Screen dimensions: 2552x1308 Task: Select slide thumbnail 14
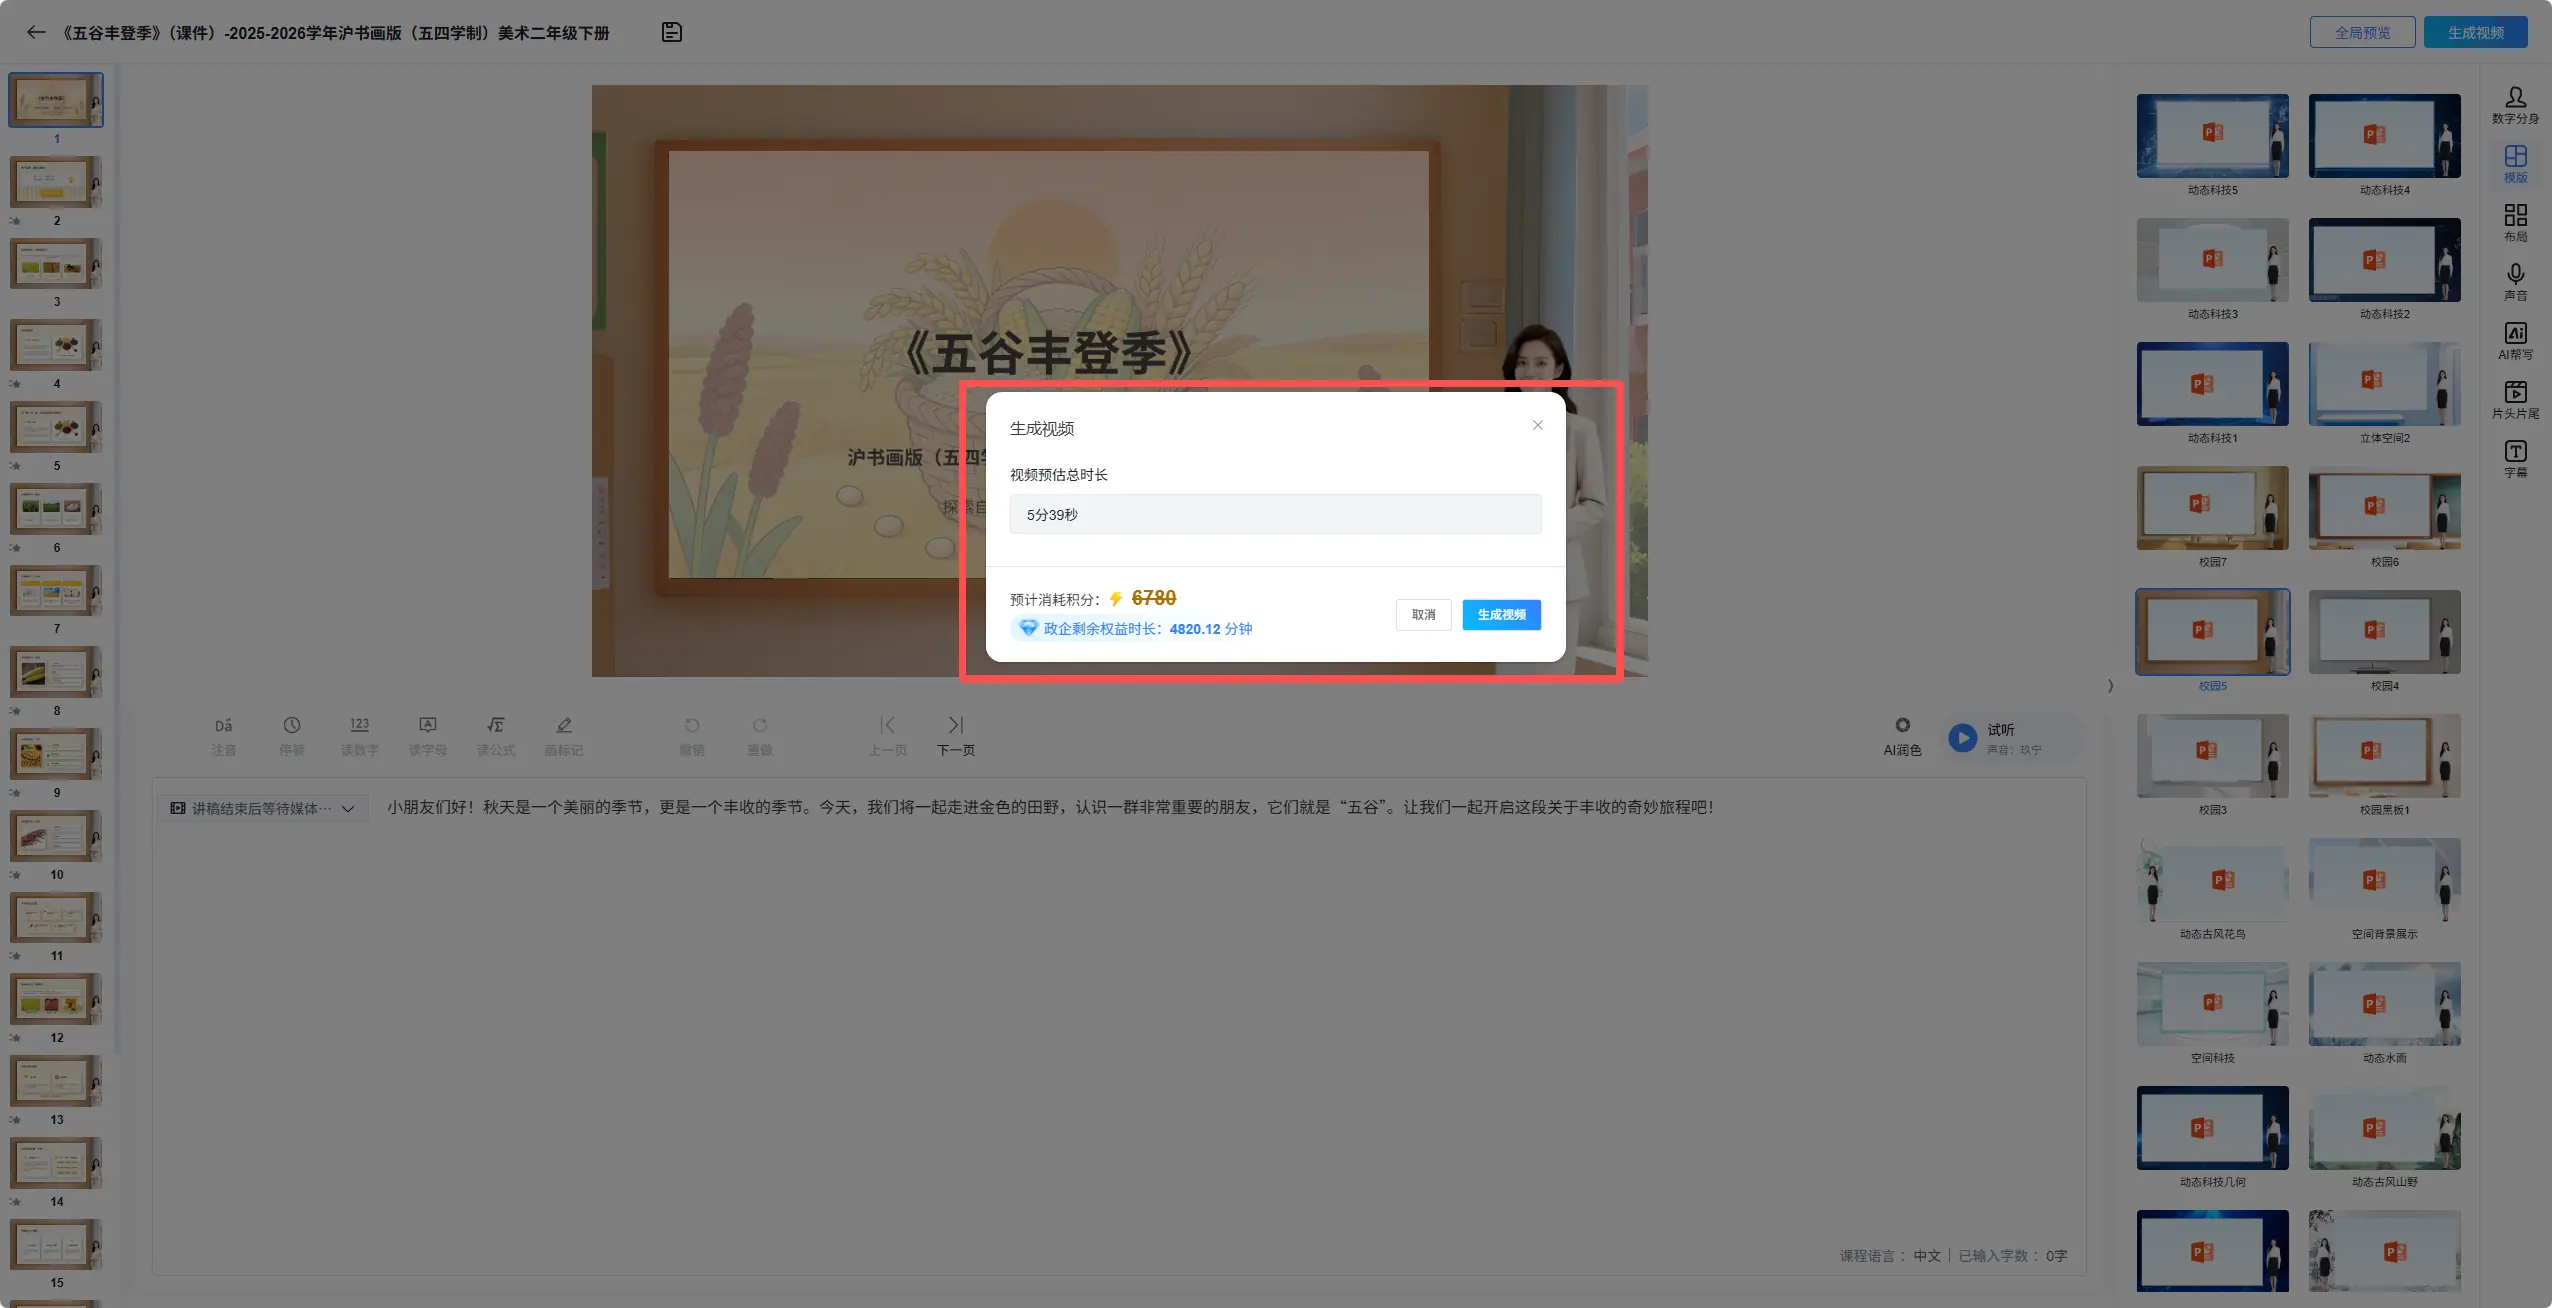coord(56,1163)
